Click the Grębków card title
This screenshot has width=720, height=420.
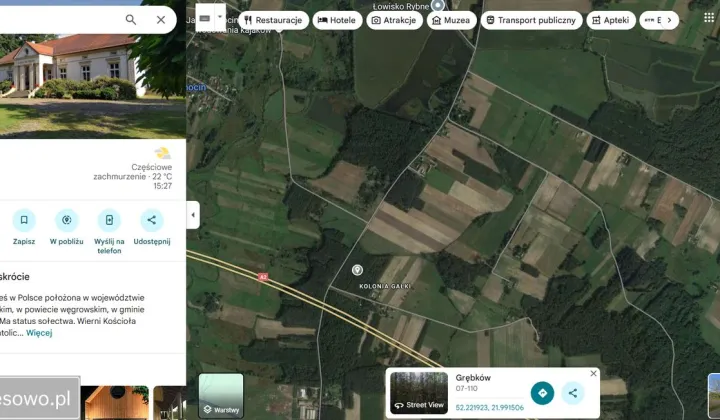point(473,378)
